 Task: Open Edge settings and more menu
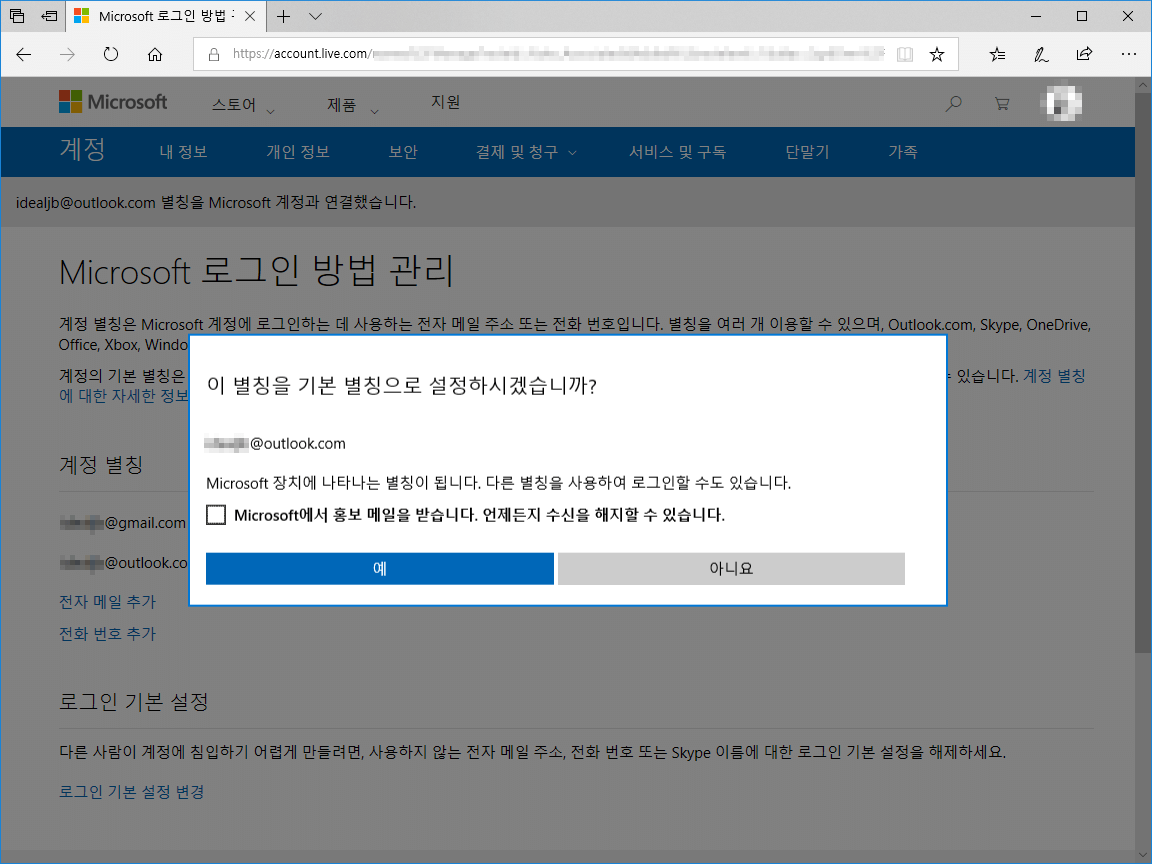pos(1128,54)
